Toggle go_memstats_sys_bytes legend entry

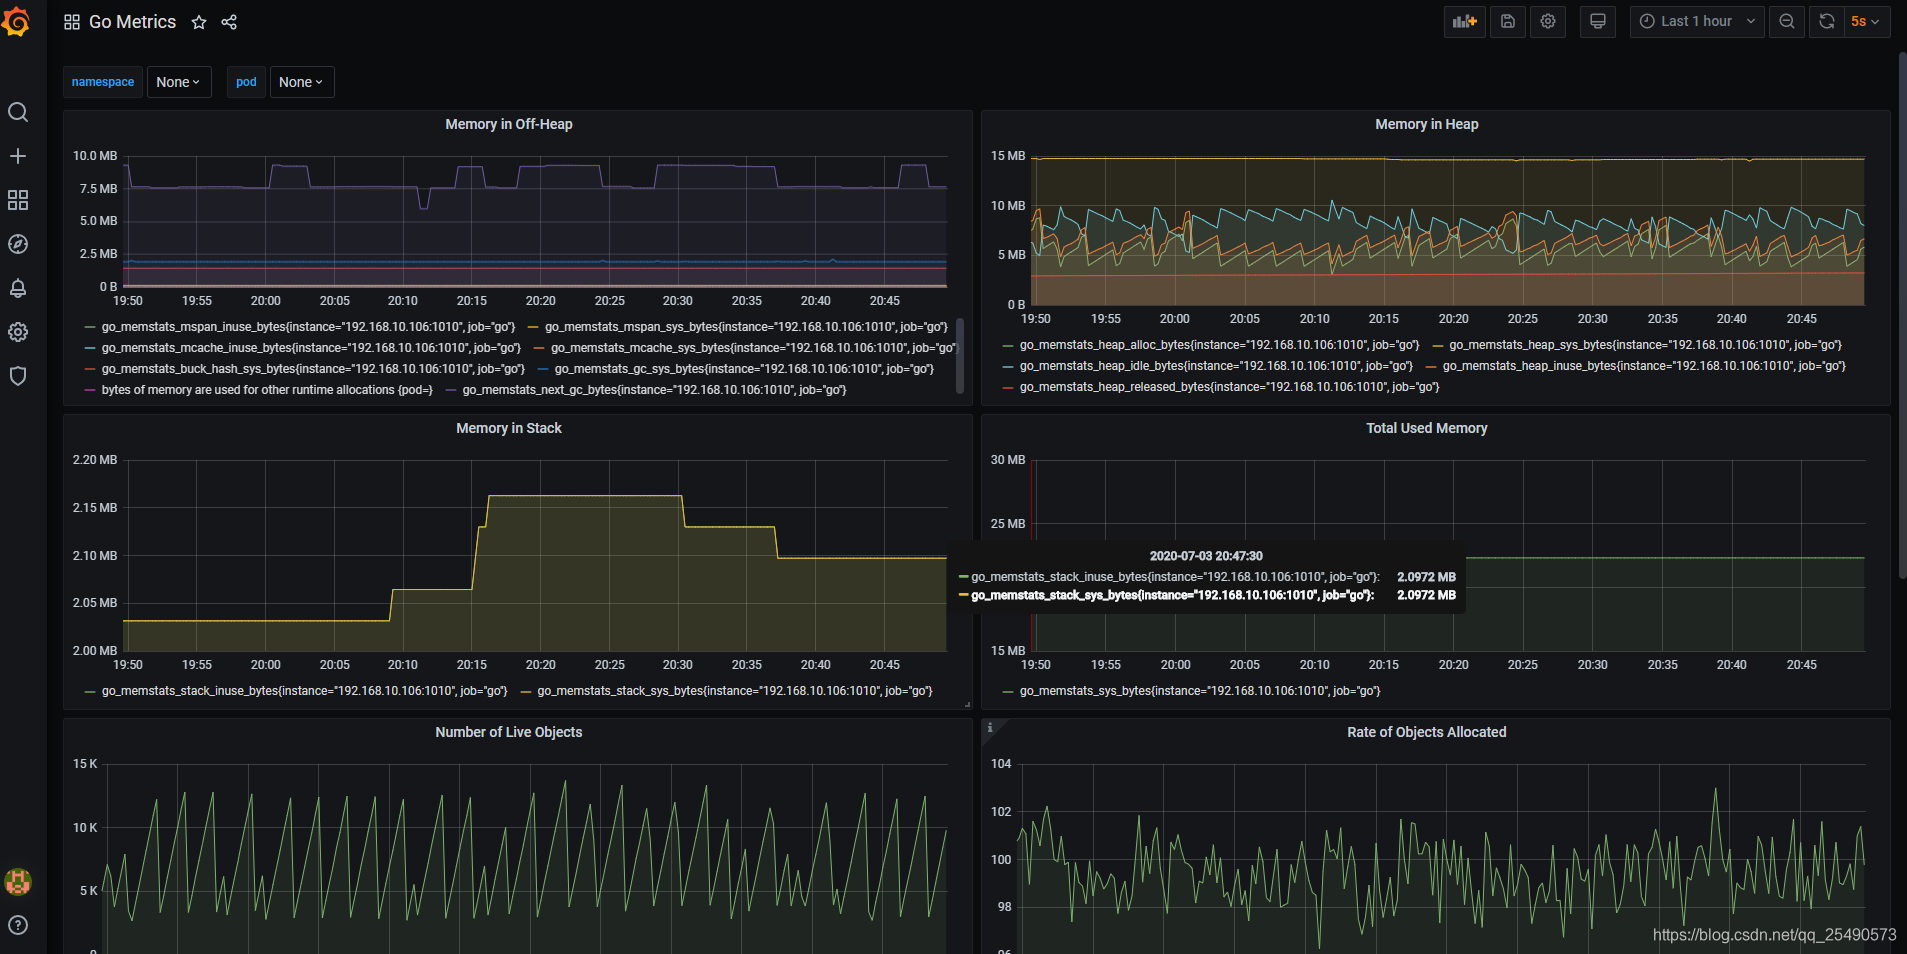point(1200,691)
